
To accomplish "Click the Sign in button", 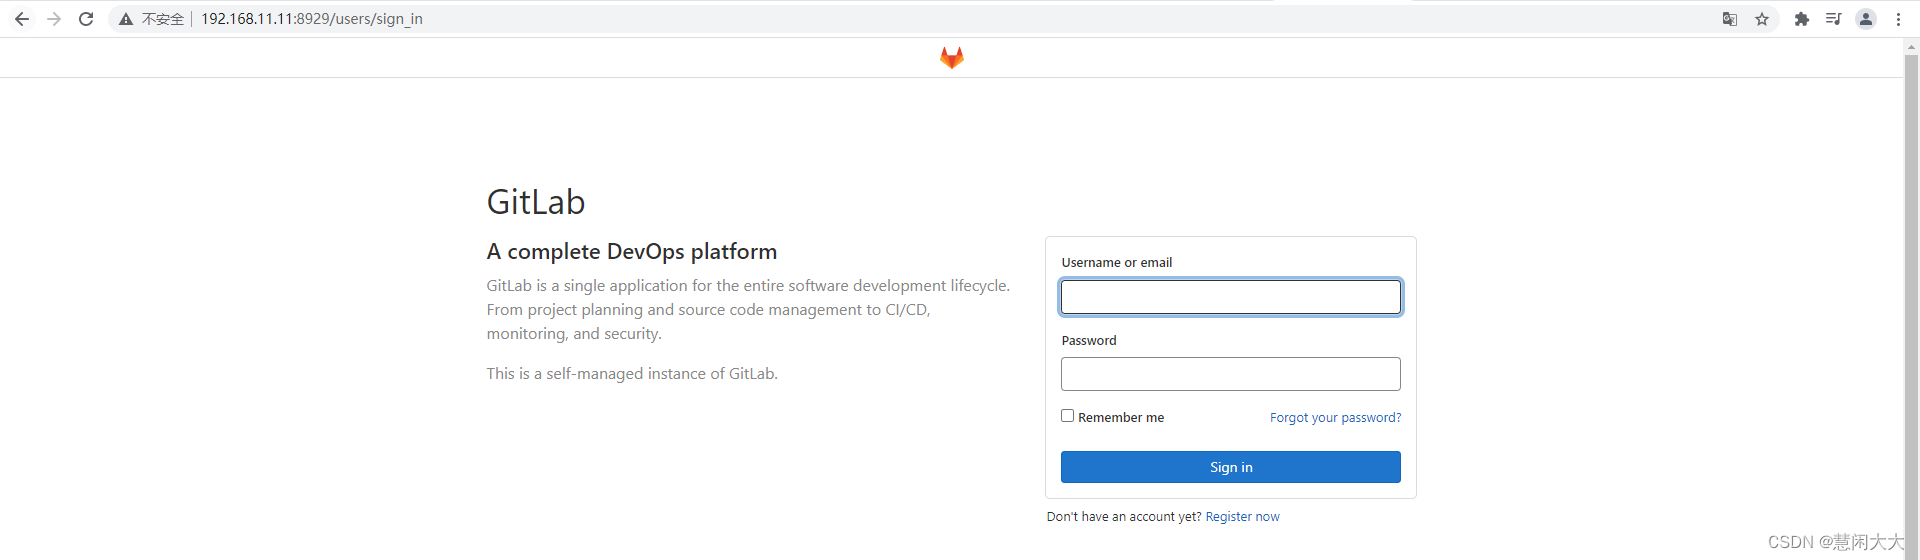I will [1230, 467].
